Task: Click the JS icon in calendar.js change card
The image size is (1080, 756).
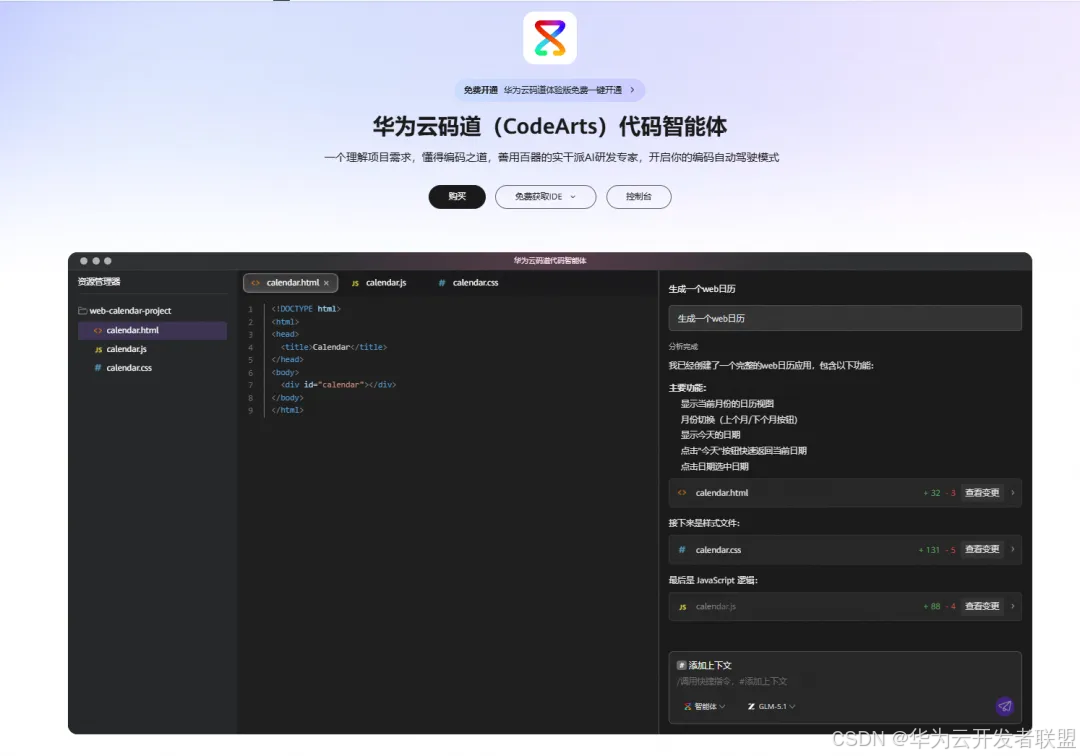Action: (683, 607)
